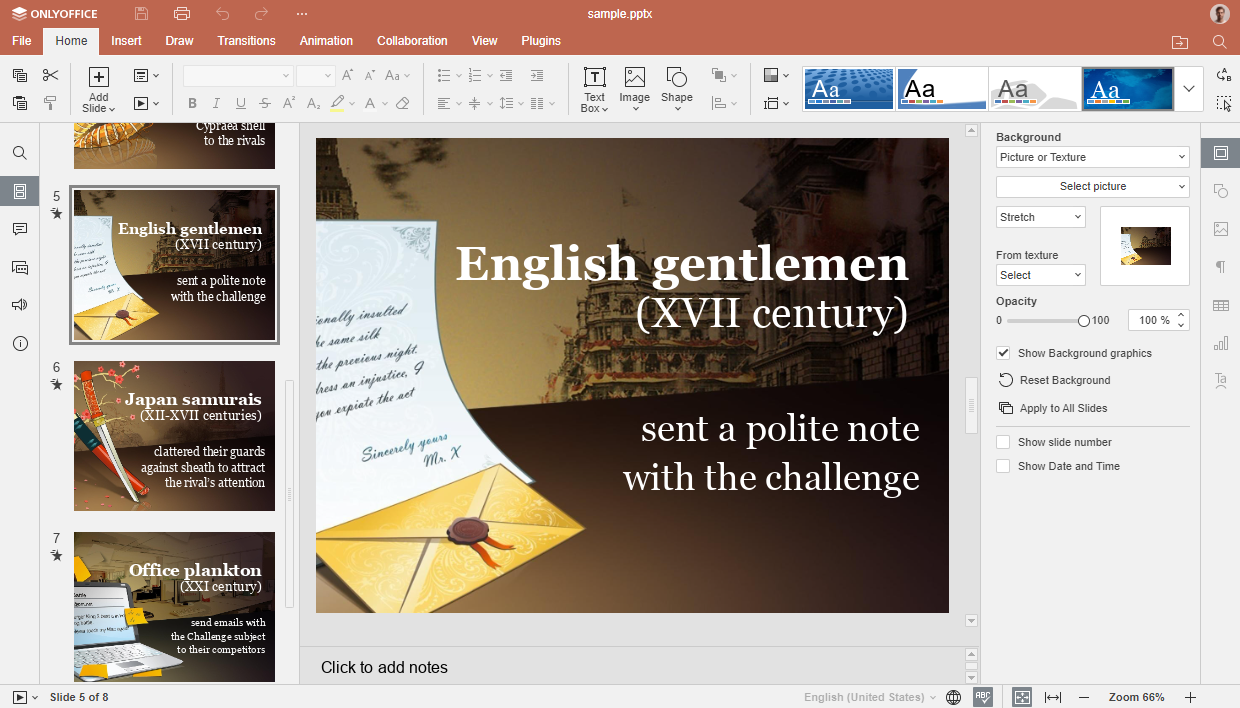The width and height of the screenshot is (1240, 708).
Task: Click the Clear style eraser icon
Action: pyautogui.click(x=402, y=103)
